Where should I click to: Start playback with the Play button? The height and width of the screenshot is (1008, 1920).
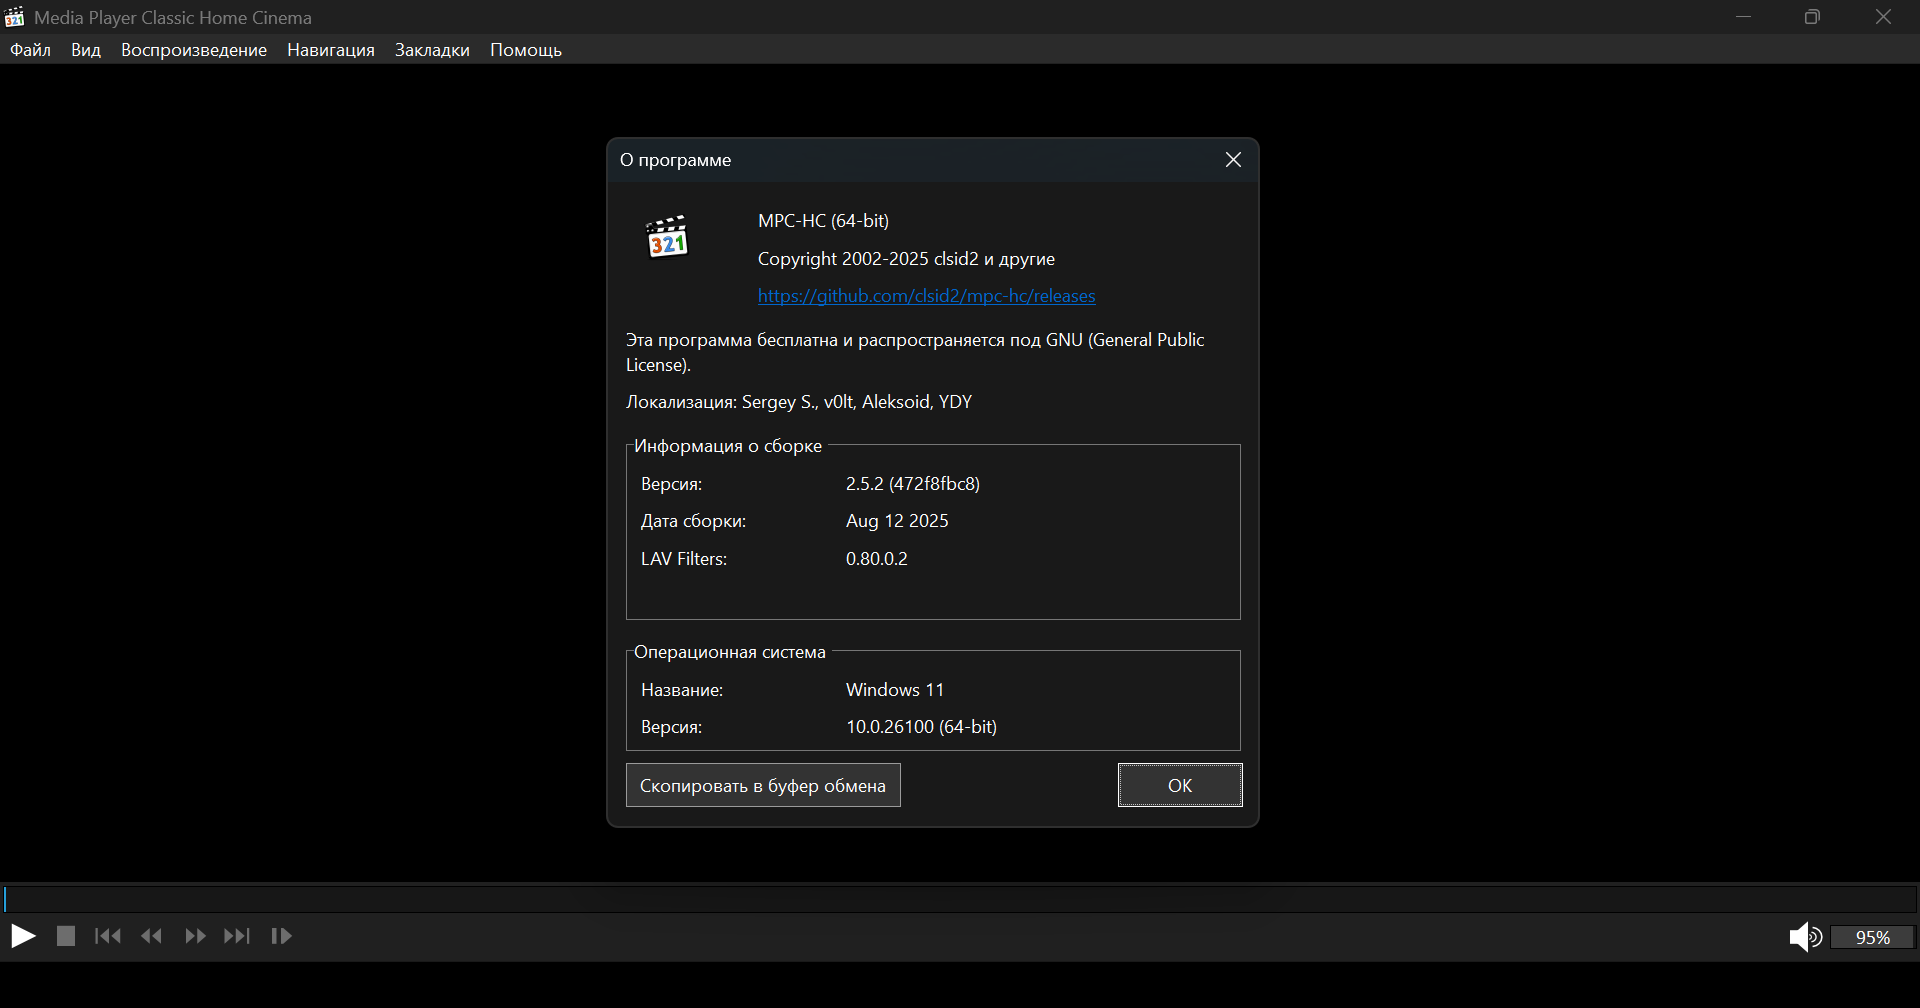23,936
